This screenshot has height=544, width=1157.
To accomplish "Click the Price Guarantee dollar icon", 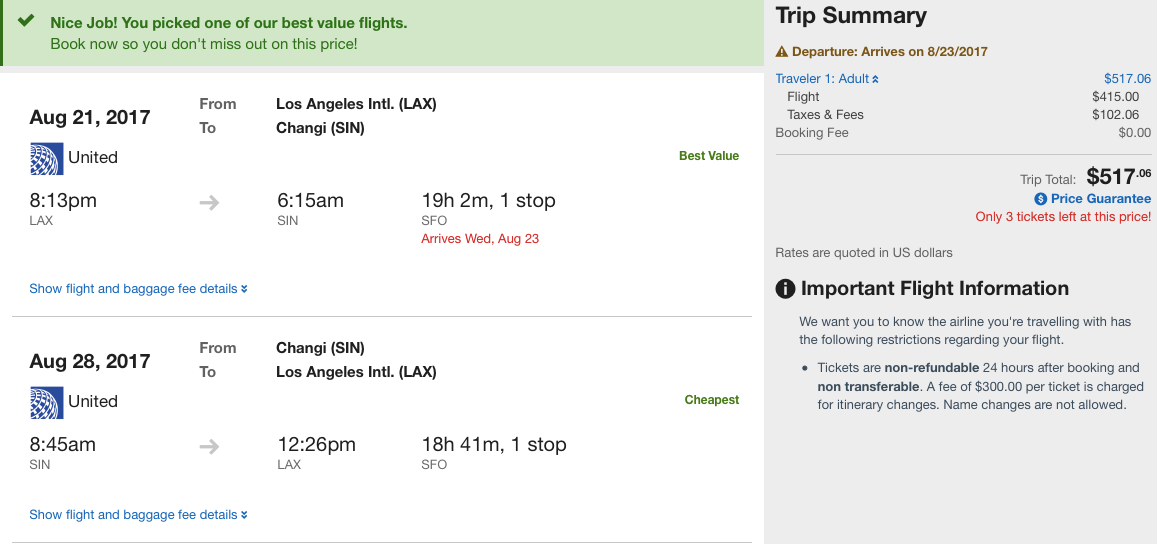I will coord(1041,199).
